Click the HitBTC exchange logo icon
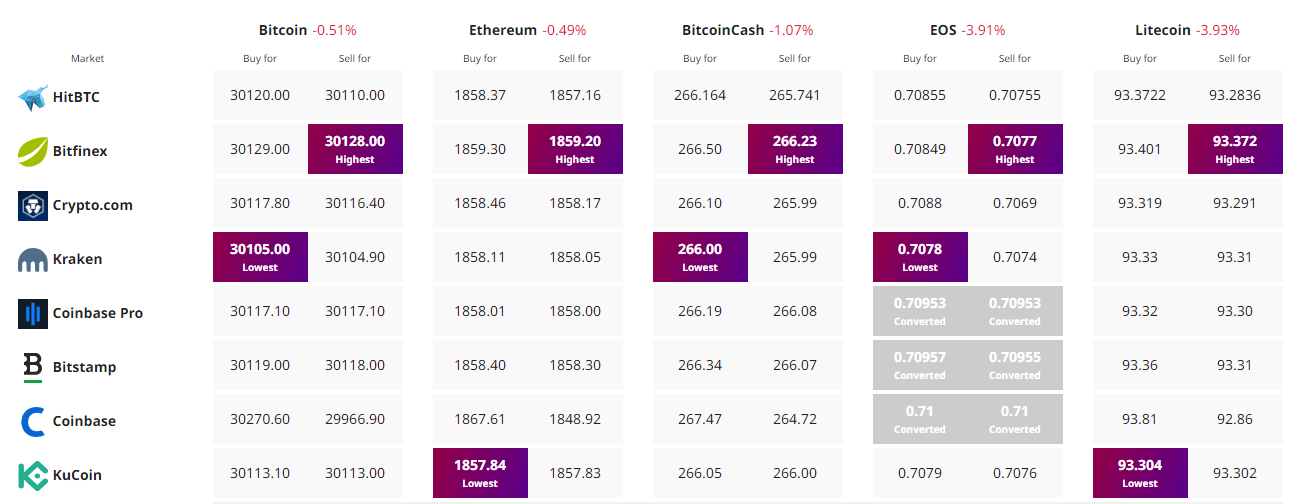Viewport: 1294px width, 504px height. pyautogui.click(x=33, y=97)
